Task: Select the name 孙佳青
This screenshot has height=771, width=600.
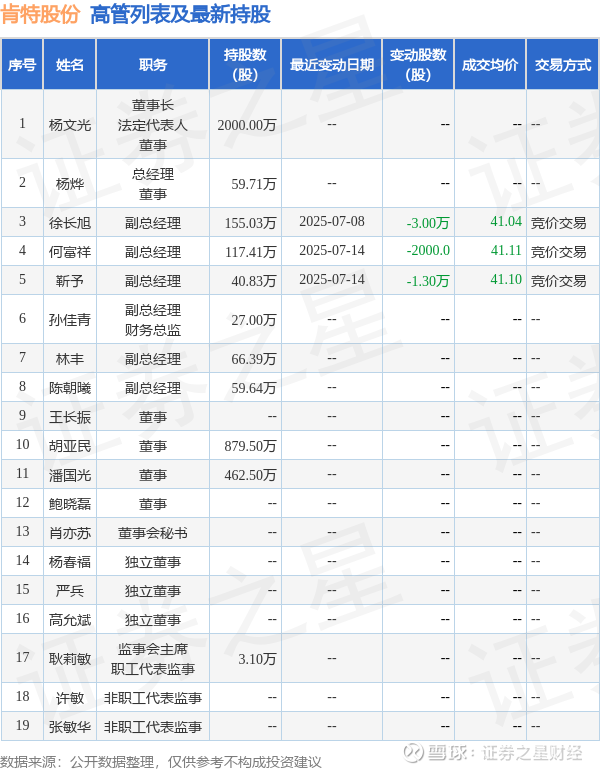Action: click(x=70, y=320)
